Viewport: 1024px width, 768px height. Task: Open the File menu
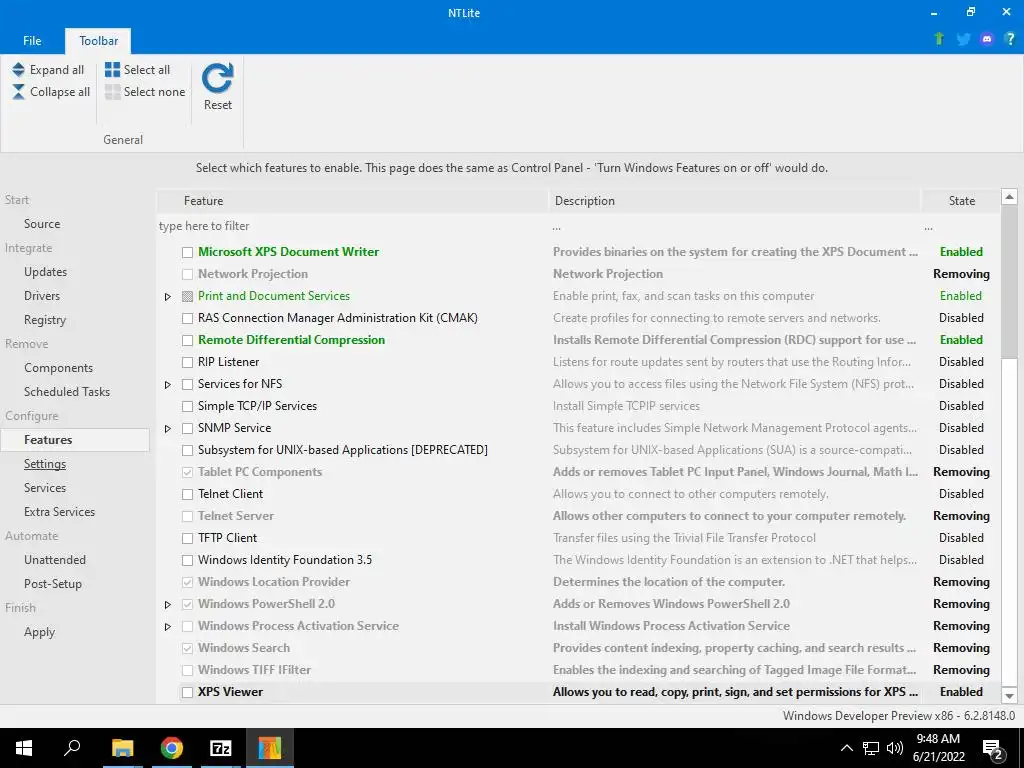click(32, 40)
